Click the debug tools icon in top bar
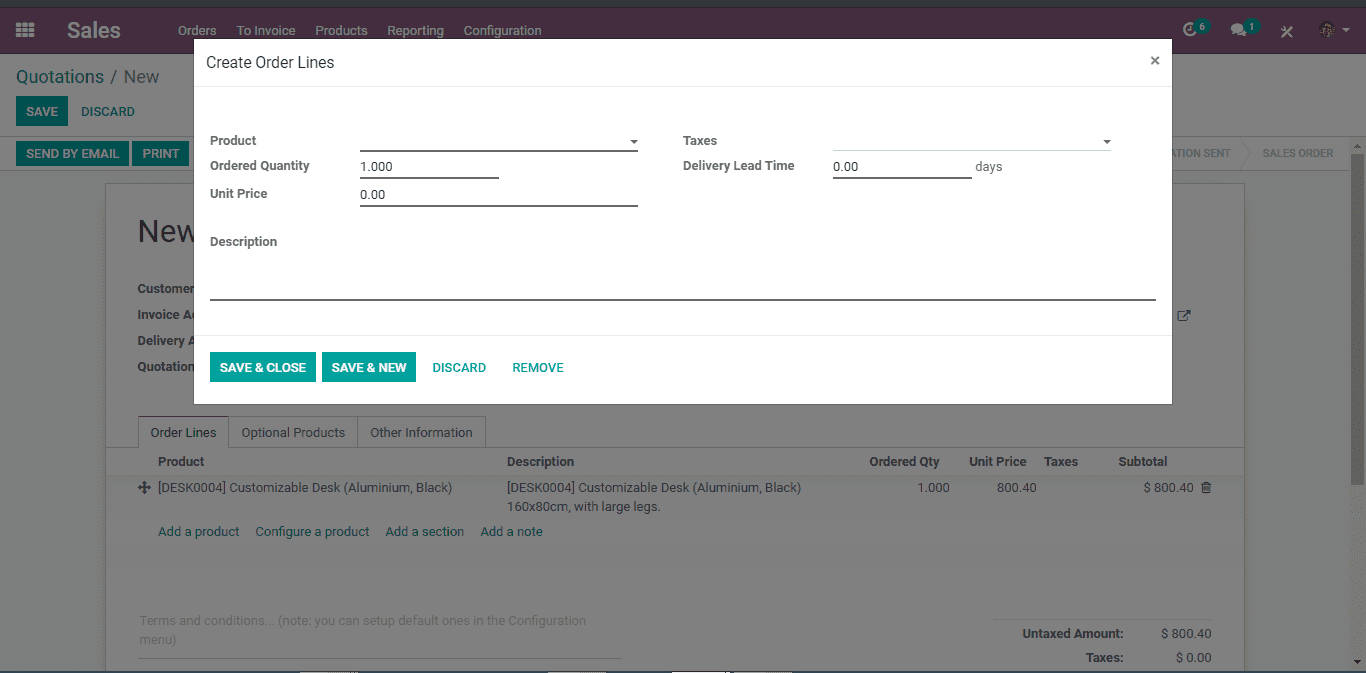 pos(1287,31)
